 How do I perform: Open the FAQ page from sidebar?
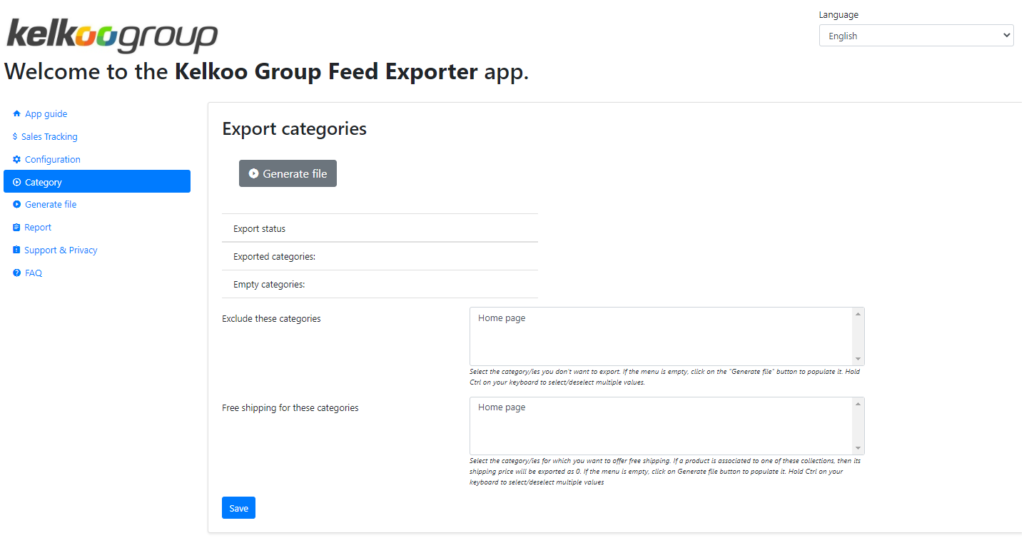[33, 273]
